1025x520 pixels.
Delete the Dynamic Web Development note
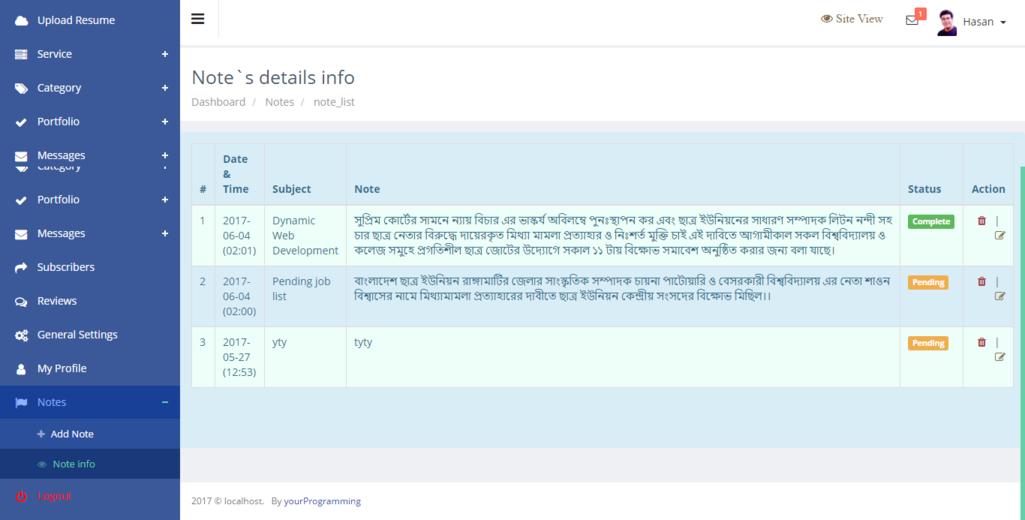[981, 221]
